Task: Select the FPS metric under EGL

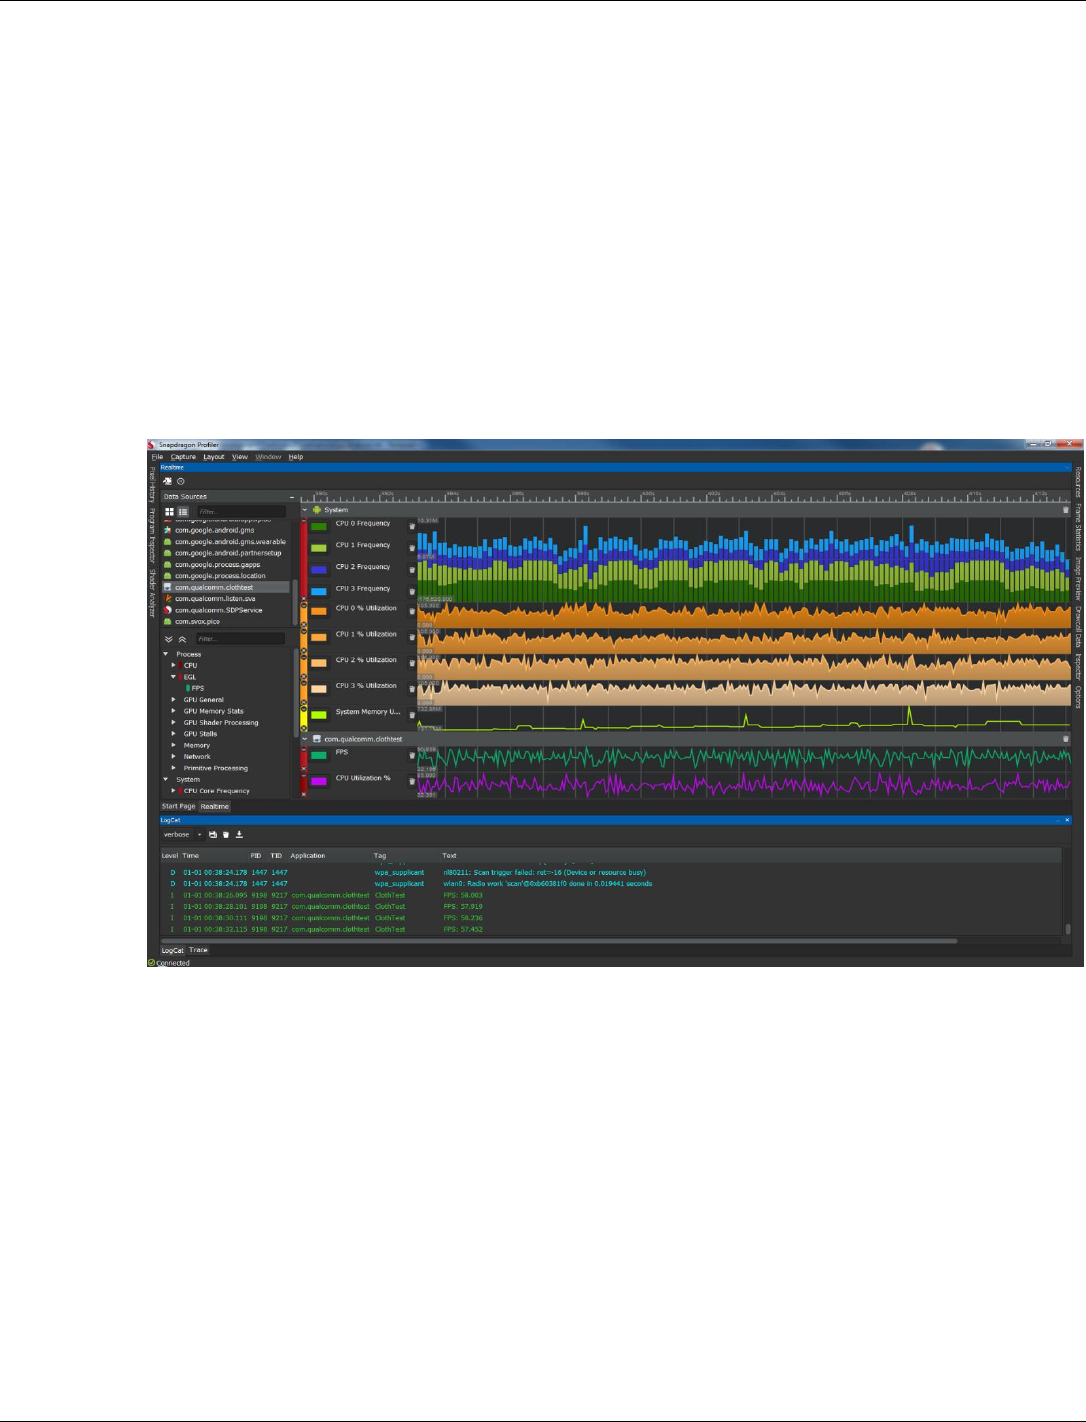Action: pyautogui.click(x=198, y=688)
